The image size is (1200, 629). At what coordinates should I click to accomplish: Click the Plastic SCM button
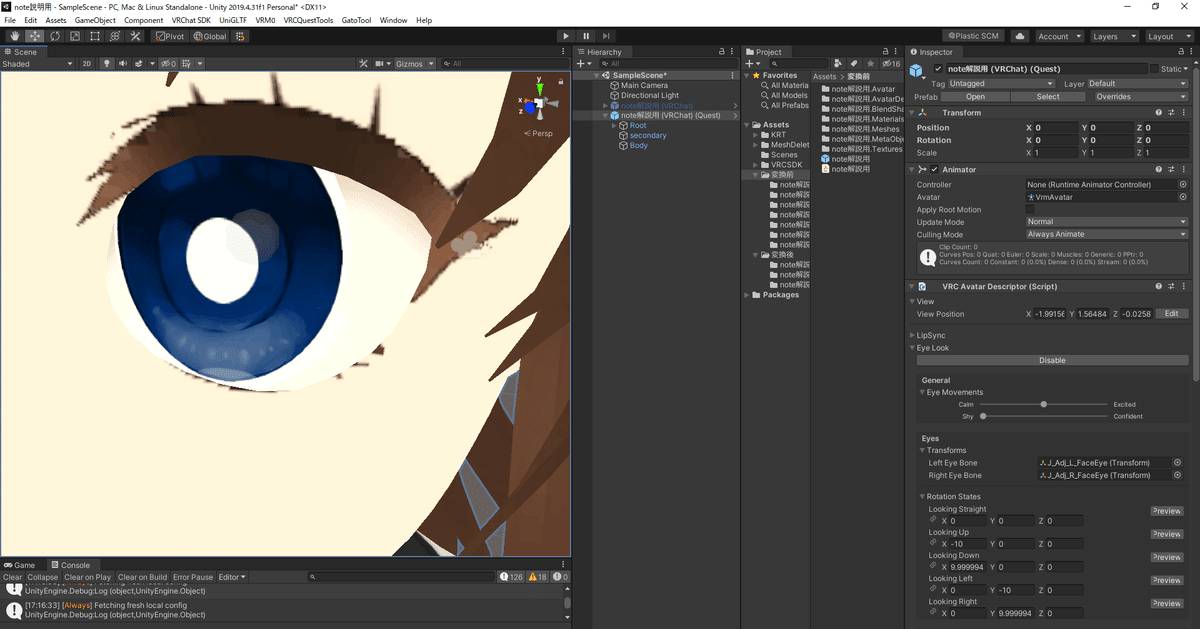coord(974,36)
